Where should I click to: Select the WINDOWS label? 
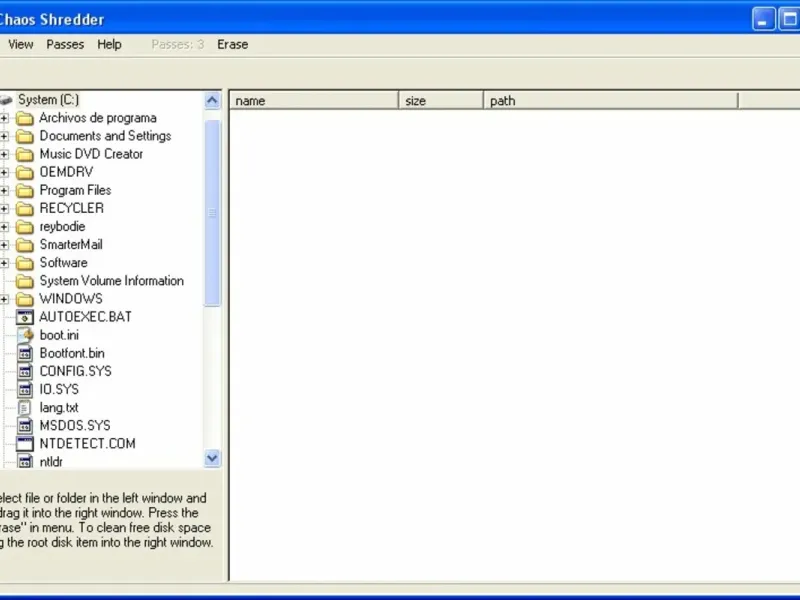coord(71,298)
